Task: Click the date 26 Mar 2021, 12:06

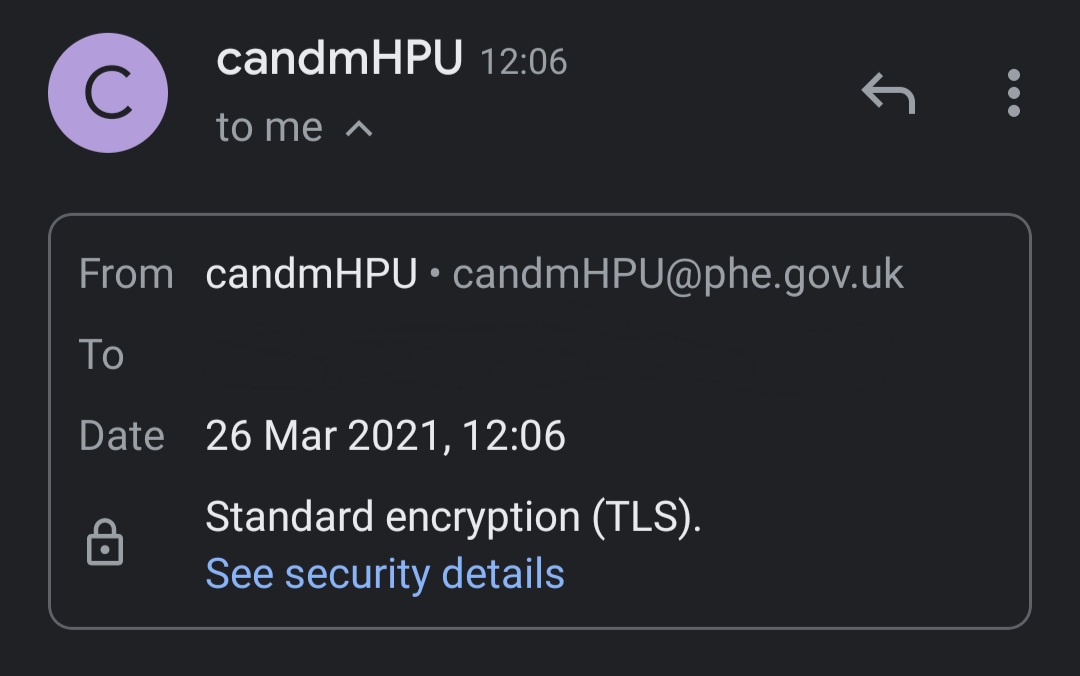Action: coord(385,436)
